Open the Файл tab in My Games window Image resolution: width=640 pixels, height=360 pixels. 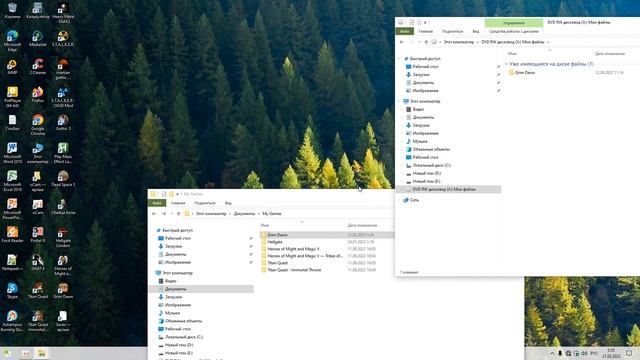[x=157, y=203]
